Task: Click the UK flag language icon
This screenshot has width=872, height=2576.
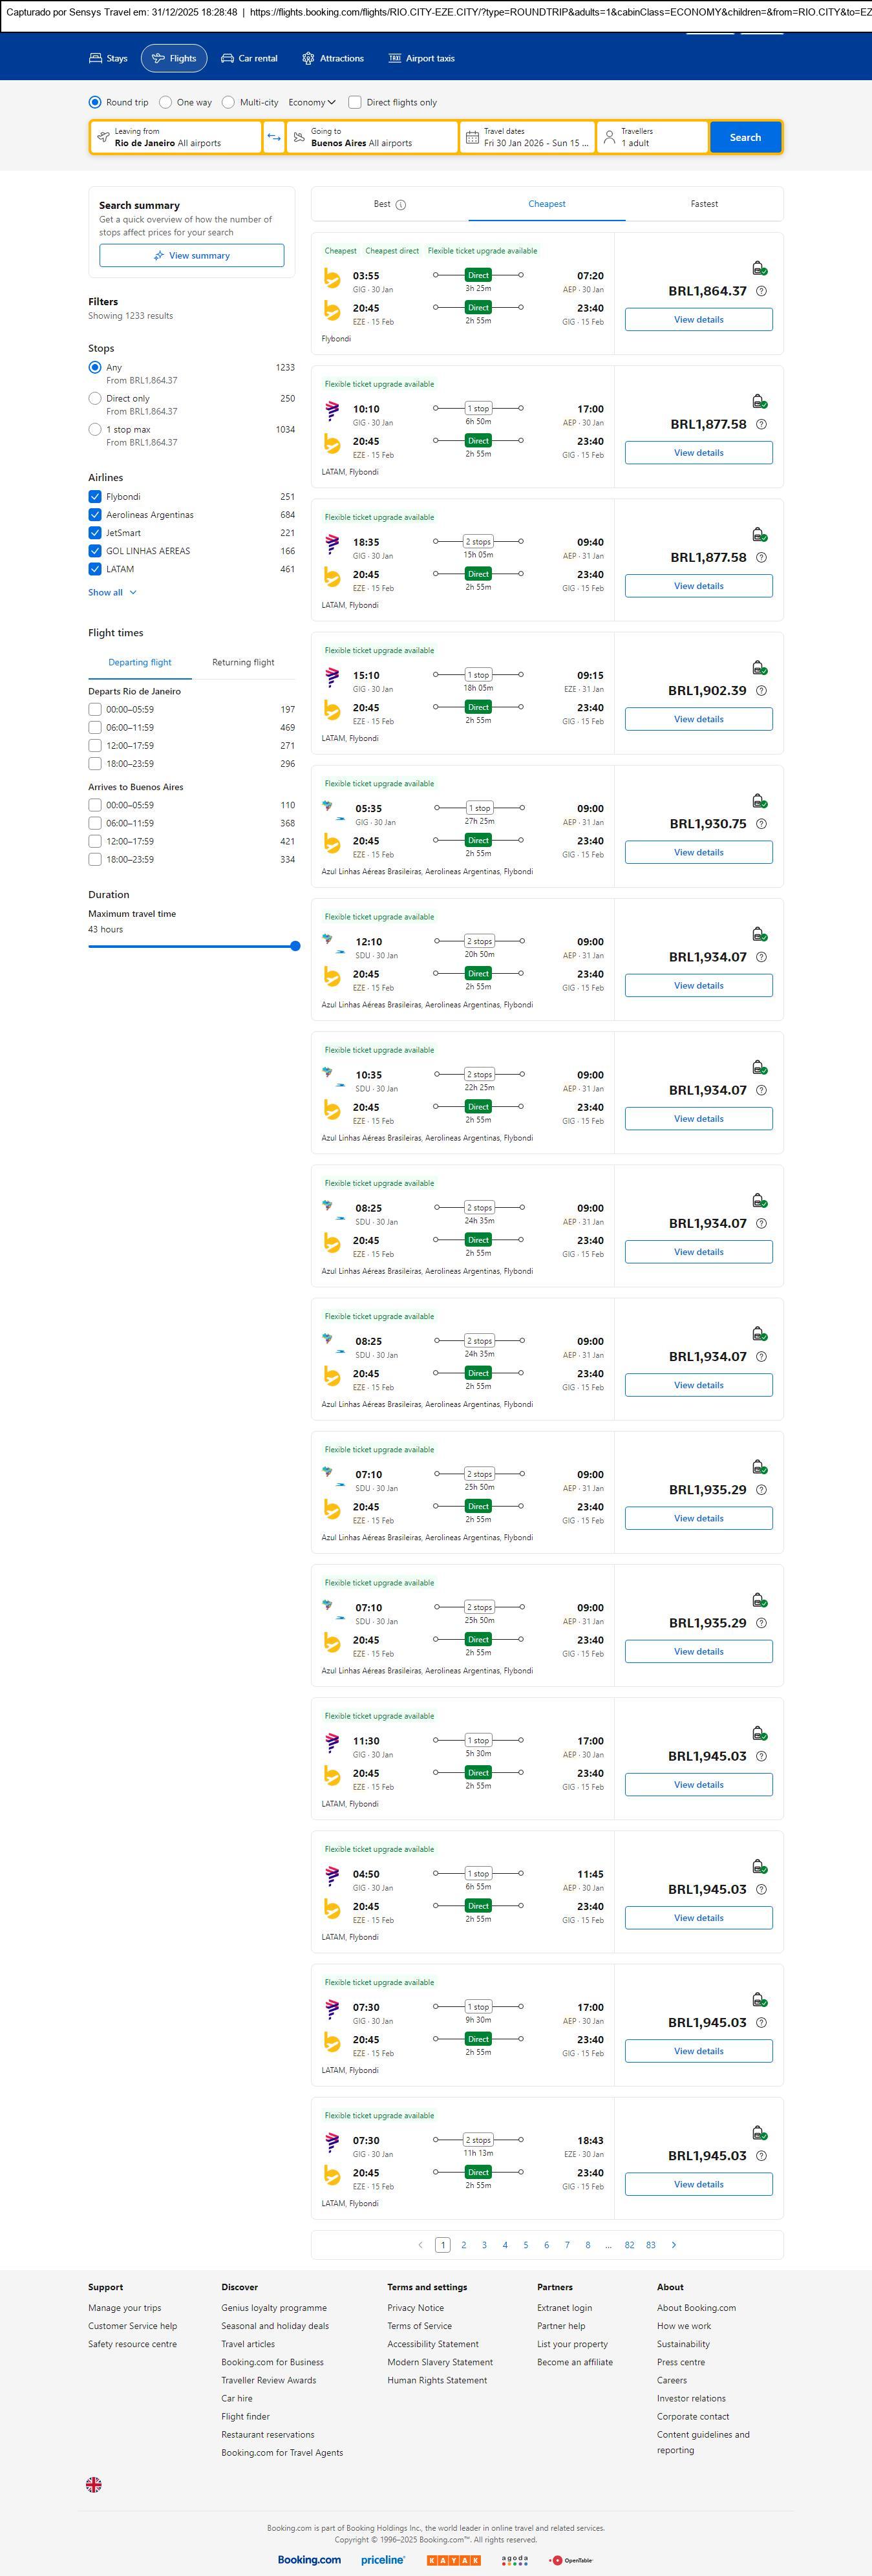Action: point(94,2484)
